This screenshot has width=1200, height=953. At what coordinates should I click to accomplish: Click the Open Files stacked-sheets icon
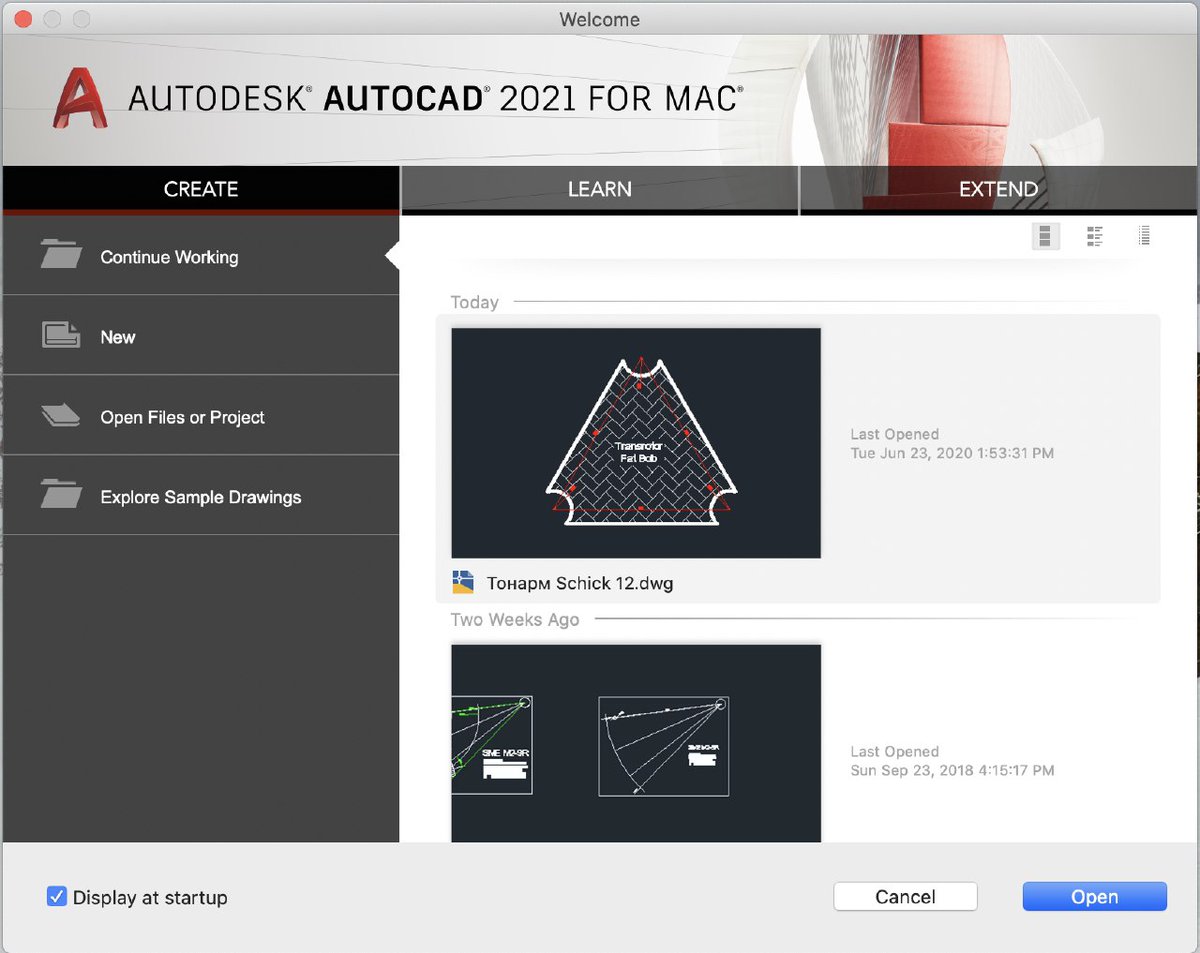(x=61, y=415)
